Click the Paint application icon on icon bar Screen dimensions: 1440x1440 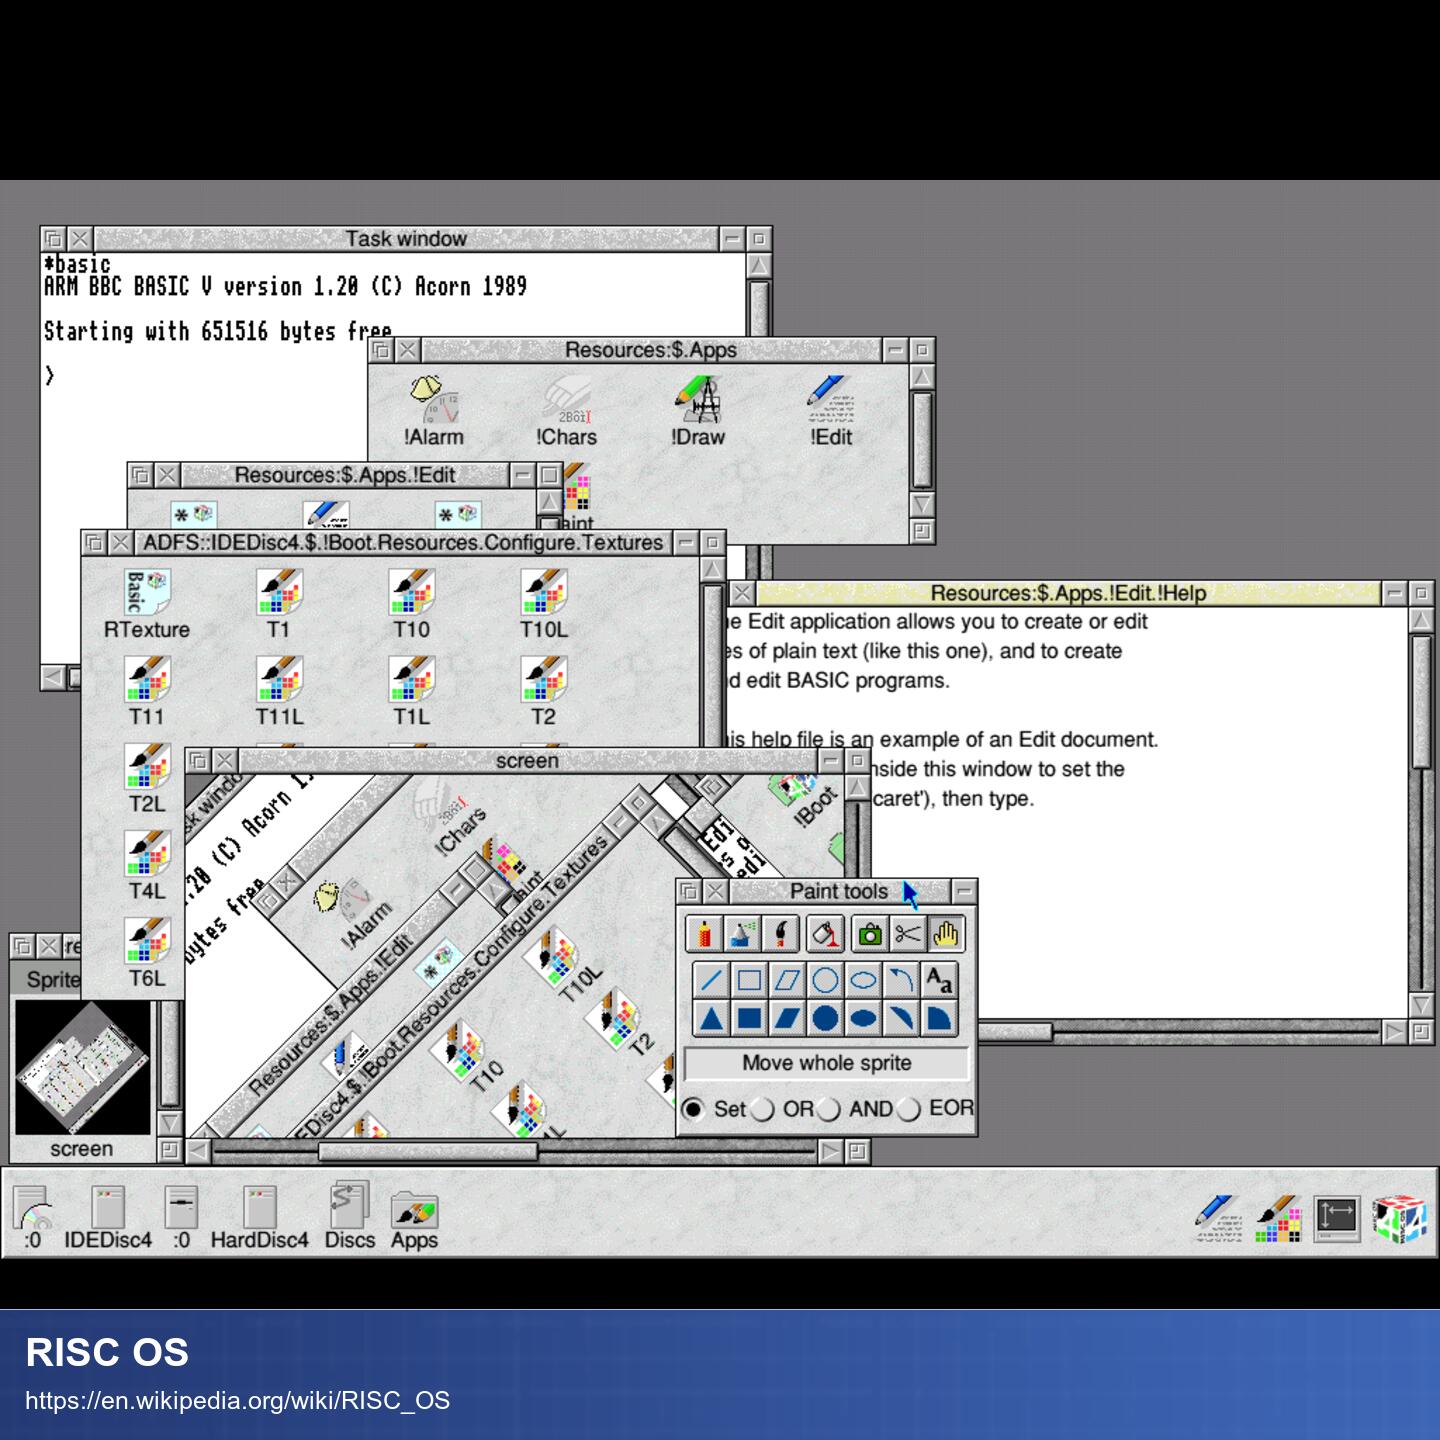pos(1279,1218)
